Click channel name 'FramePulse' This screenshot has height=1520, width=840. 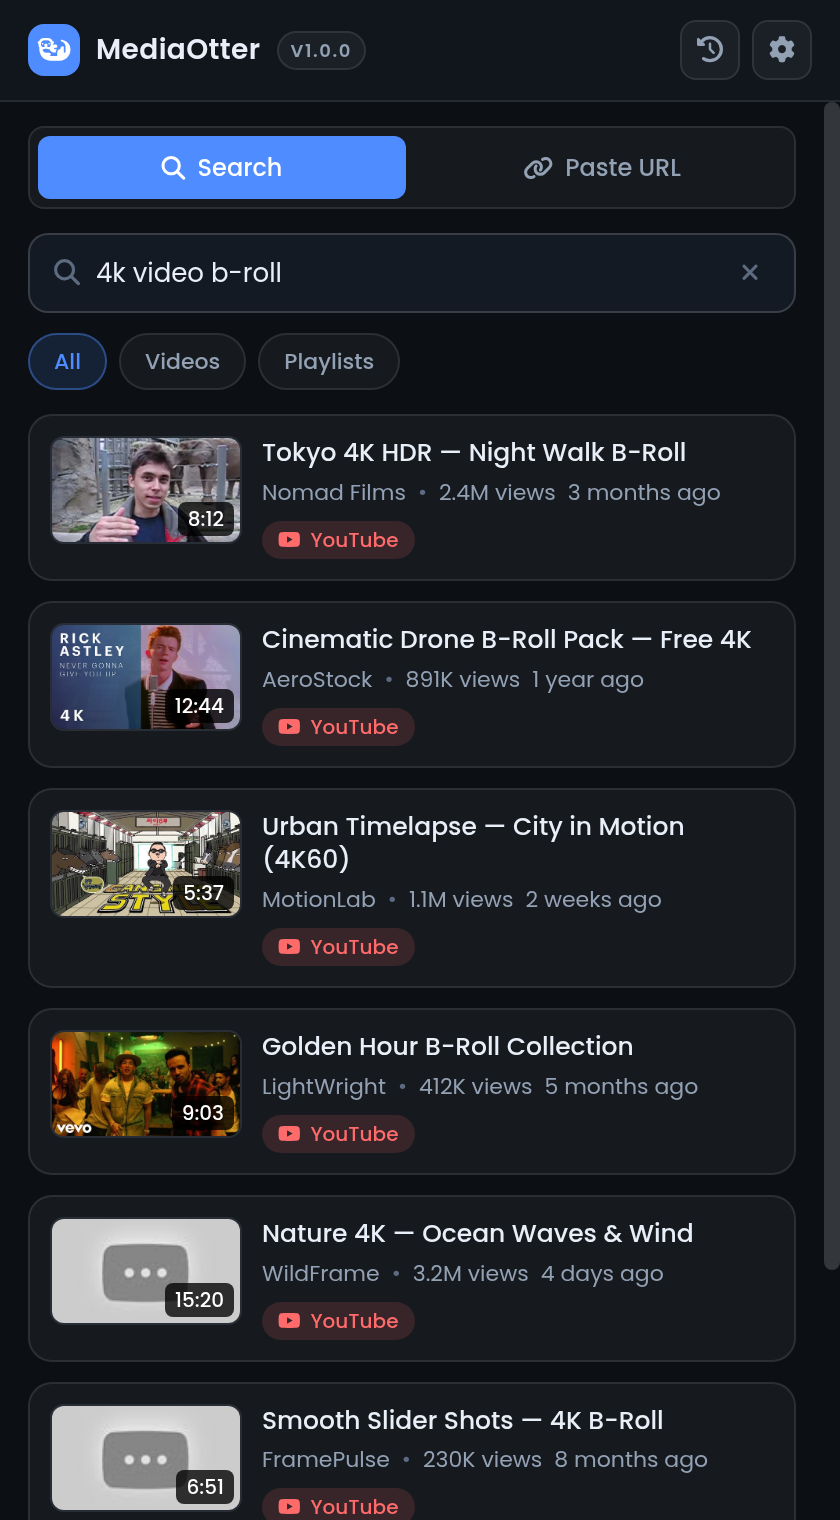point(326,1461)
